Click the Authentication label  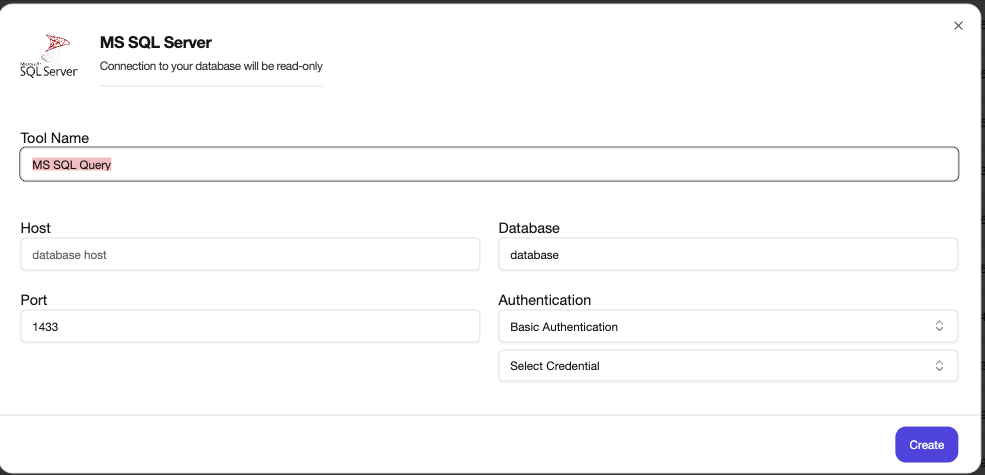[x=545, y=300]
